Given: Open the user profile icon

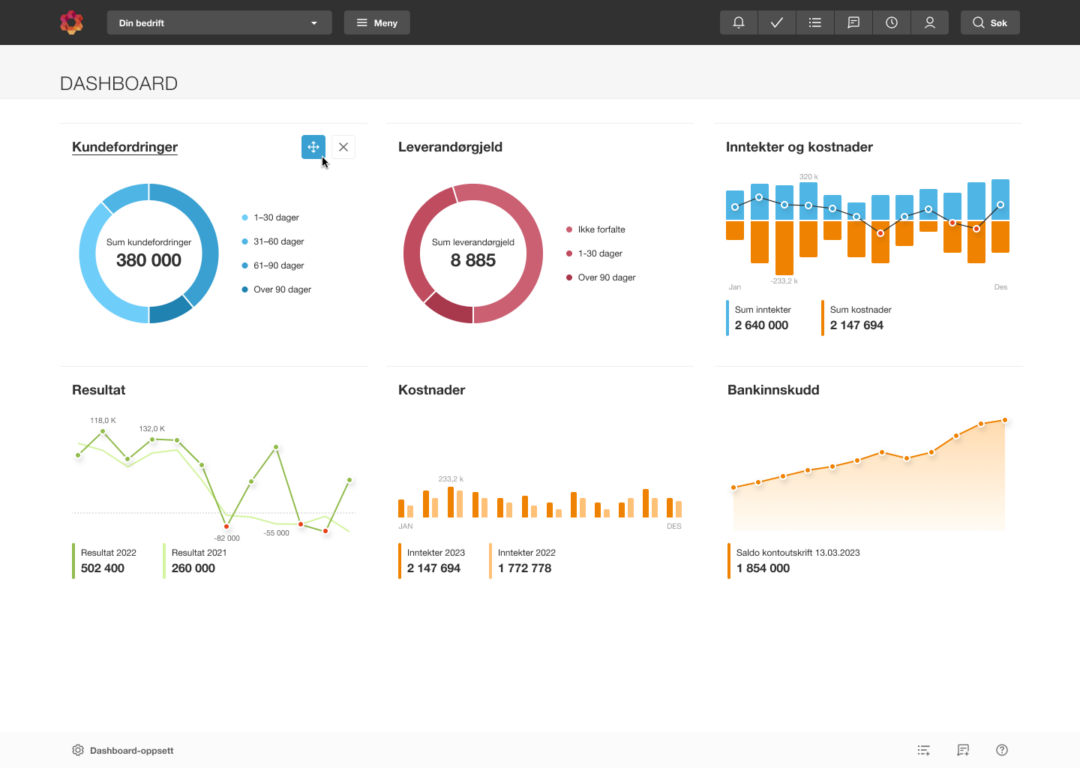Looking at the screenshot, I should point(930,22).
